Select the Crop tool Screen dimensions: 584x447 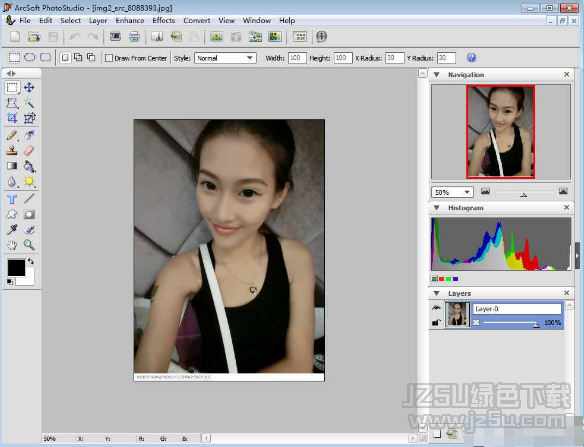pos(12,118)
